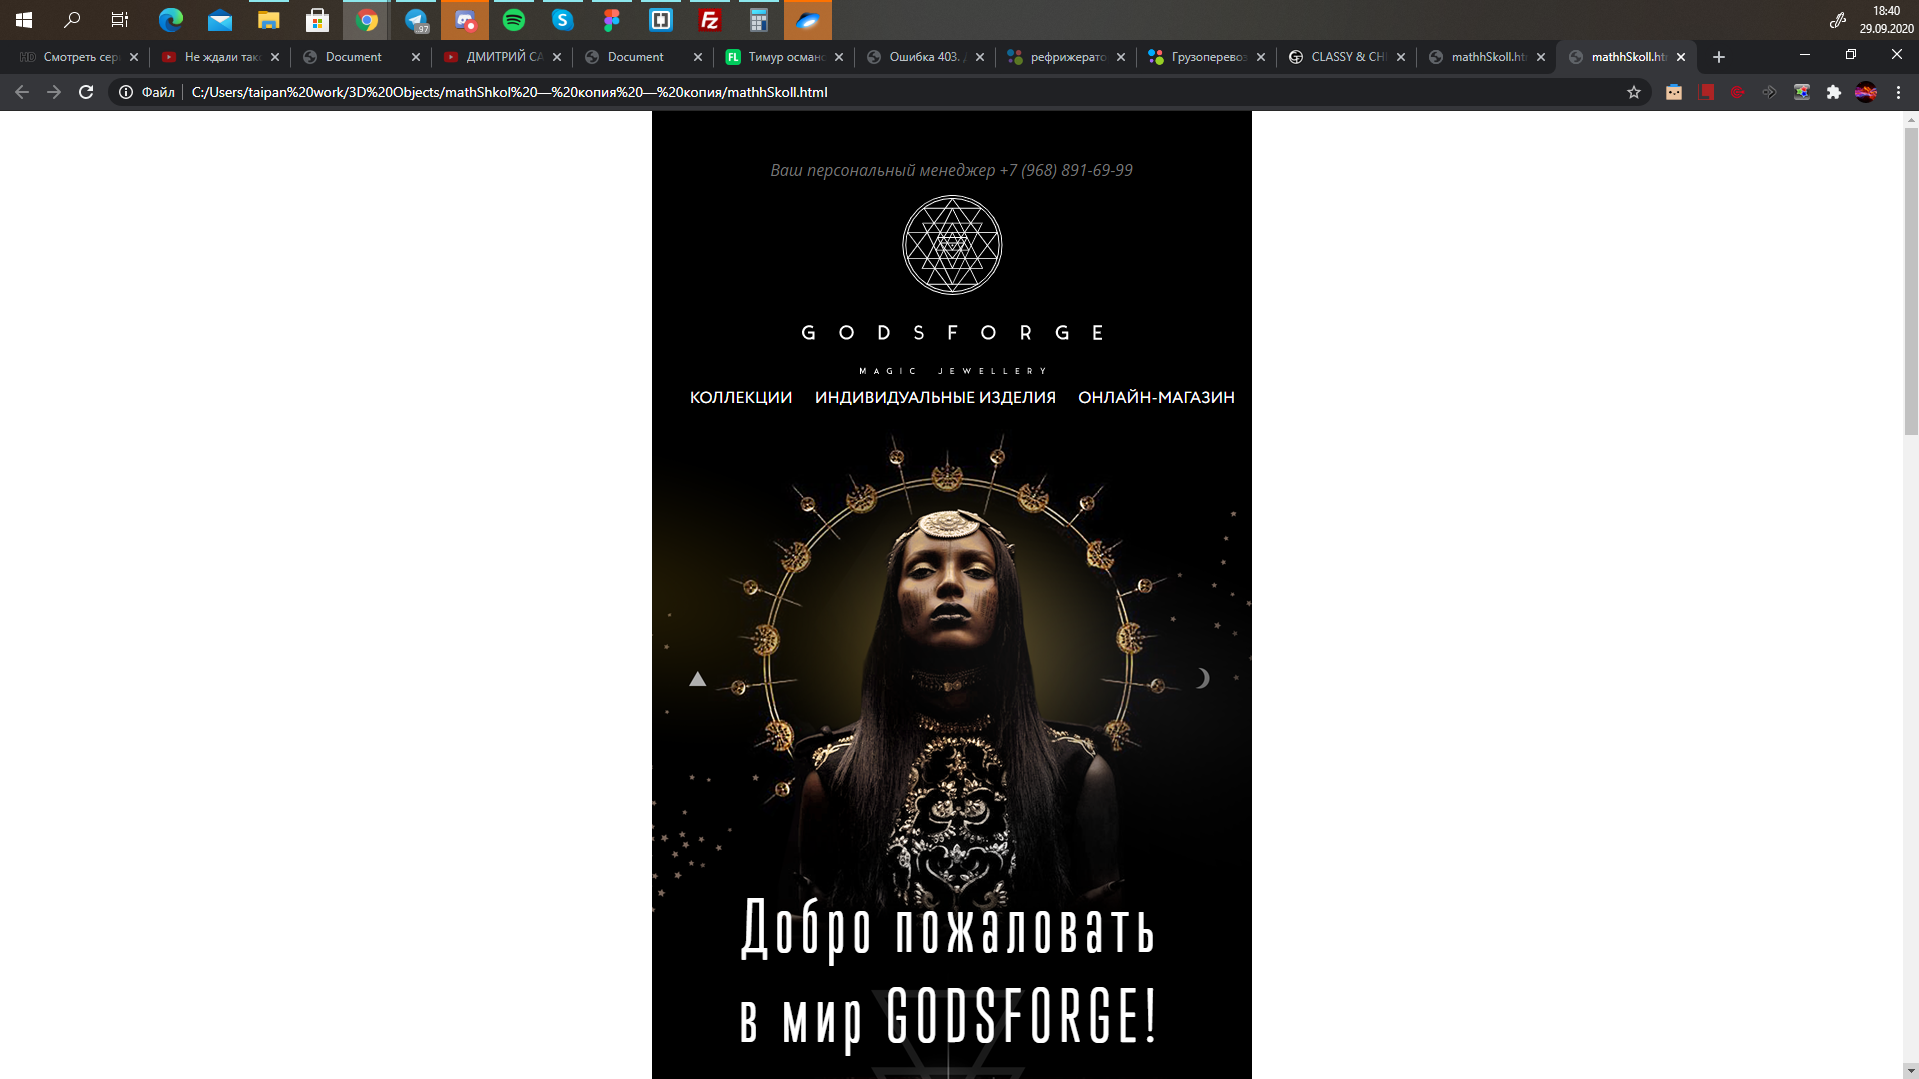
Task: Reload the current page
Action: [x=86, y=92]
